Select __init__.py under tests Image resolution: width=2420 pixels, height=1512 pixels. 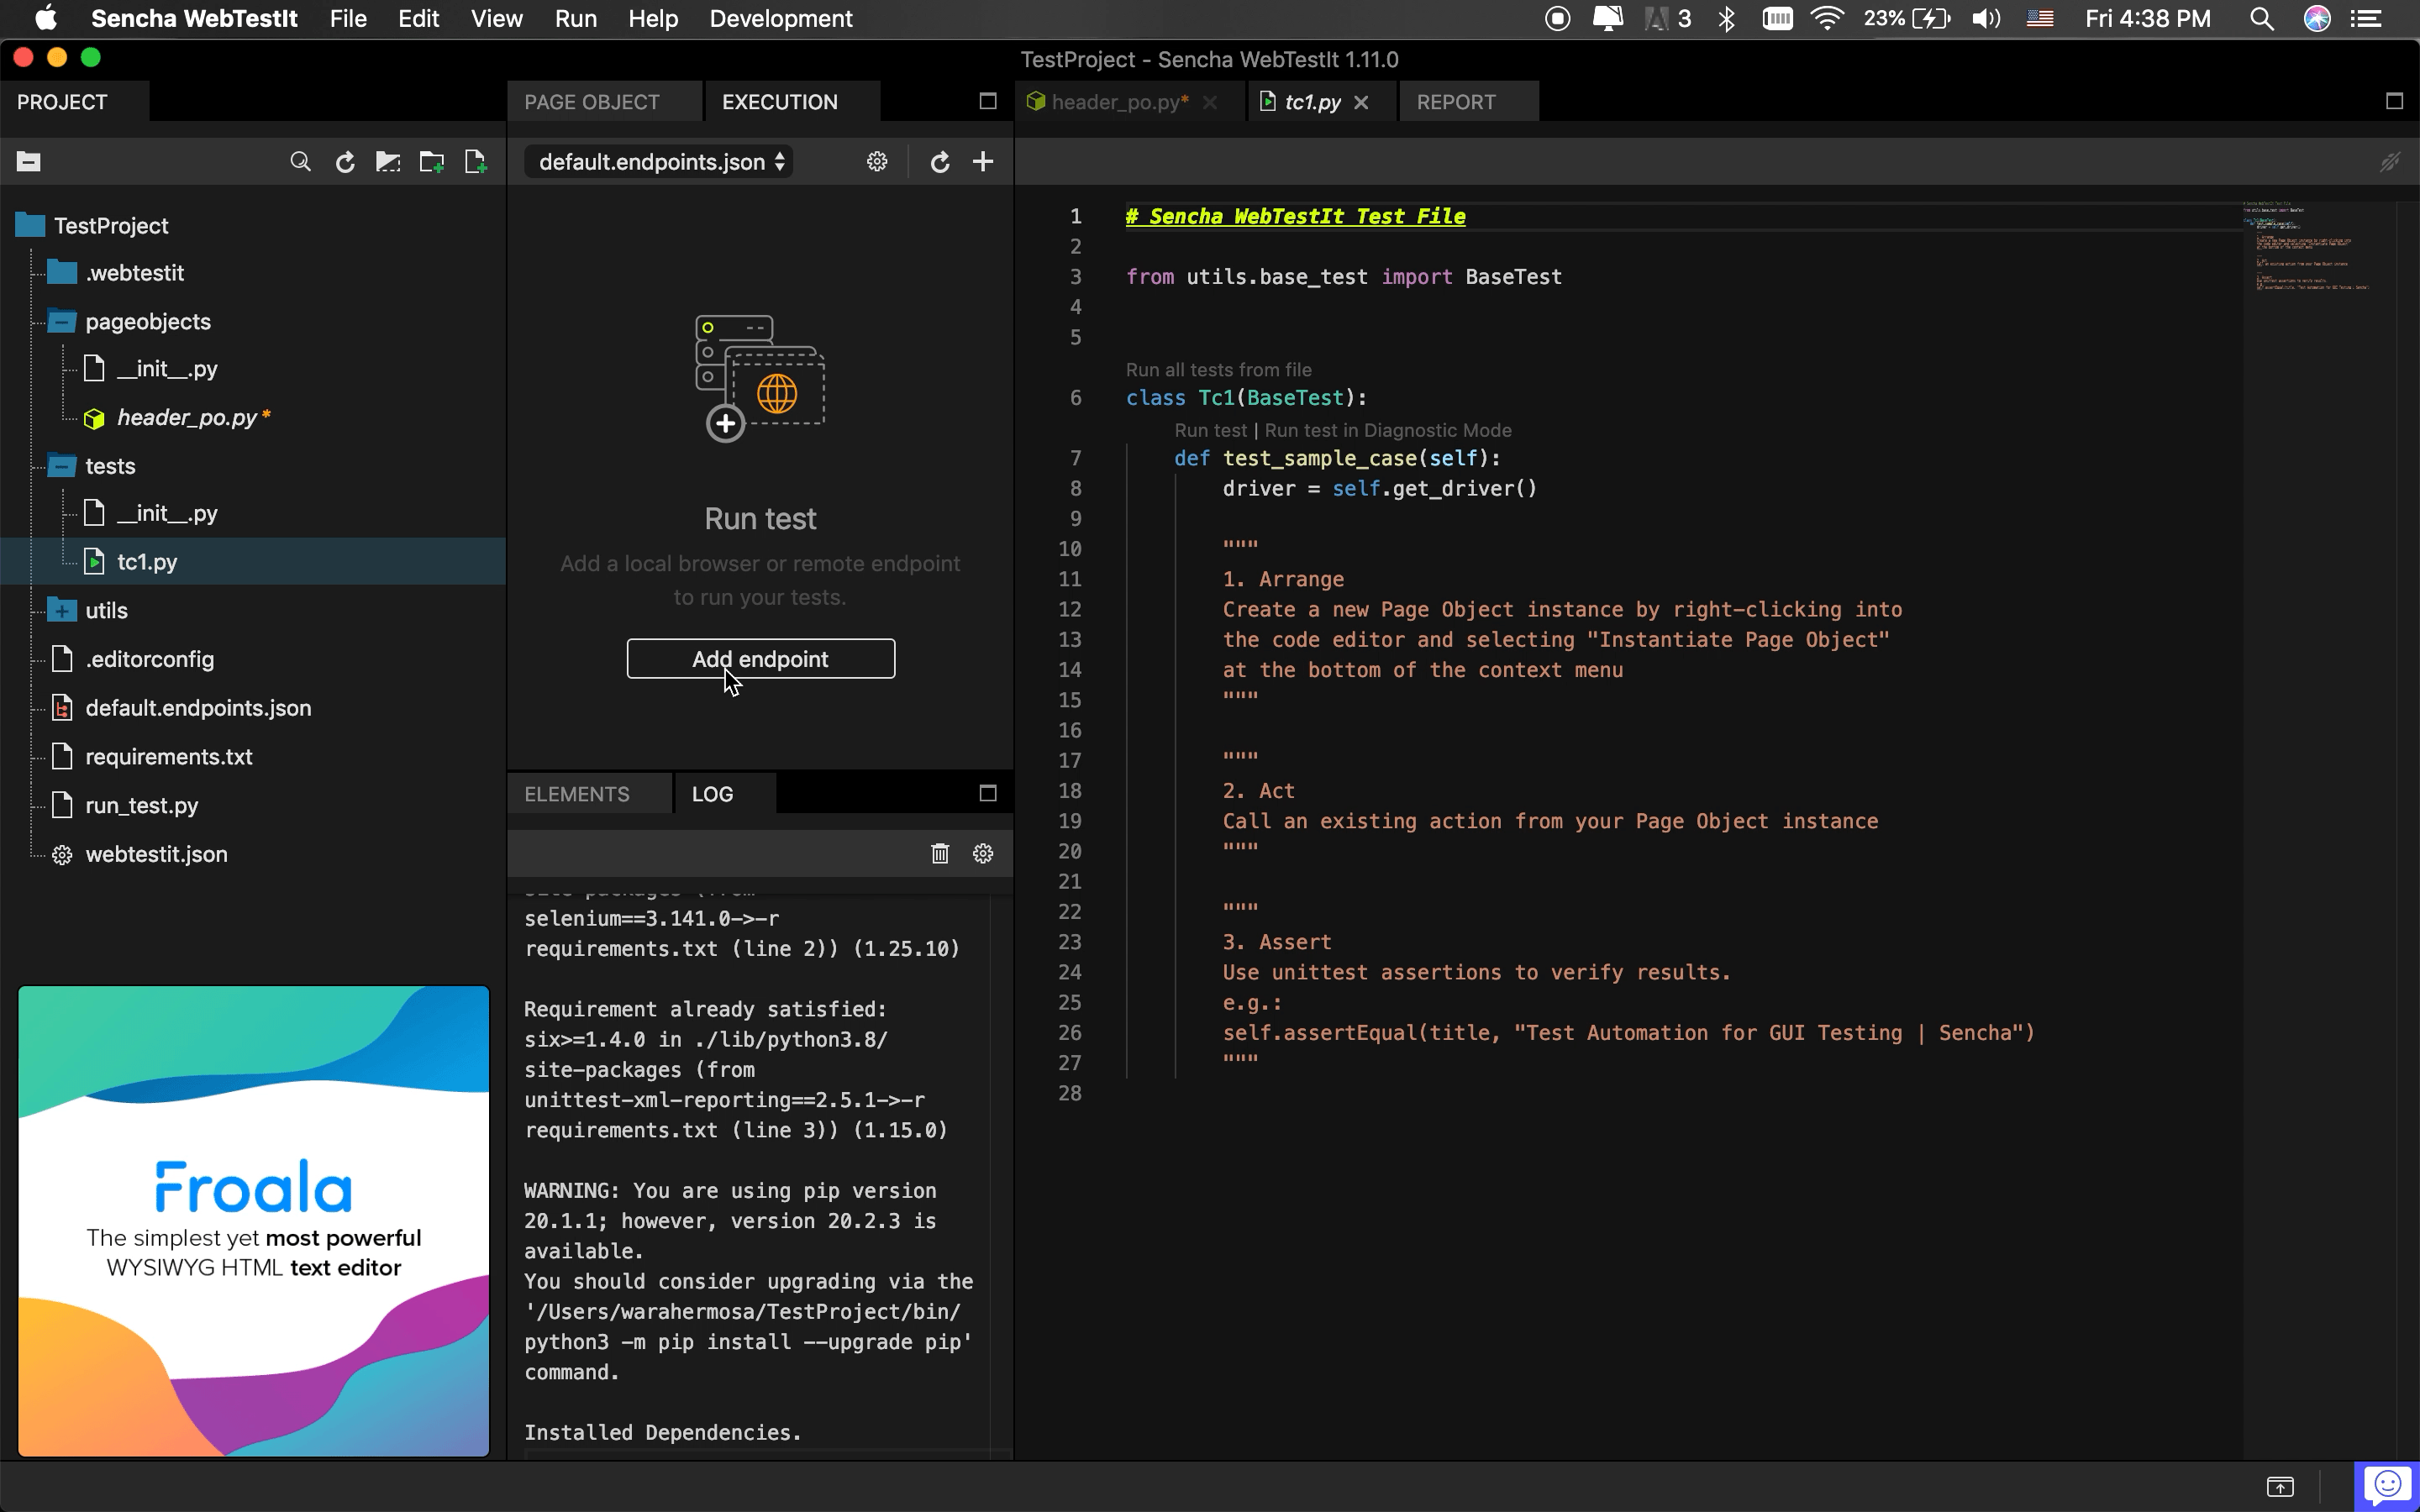coord(167,514)
